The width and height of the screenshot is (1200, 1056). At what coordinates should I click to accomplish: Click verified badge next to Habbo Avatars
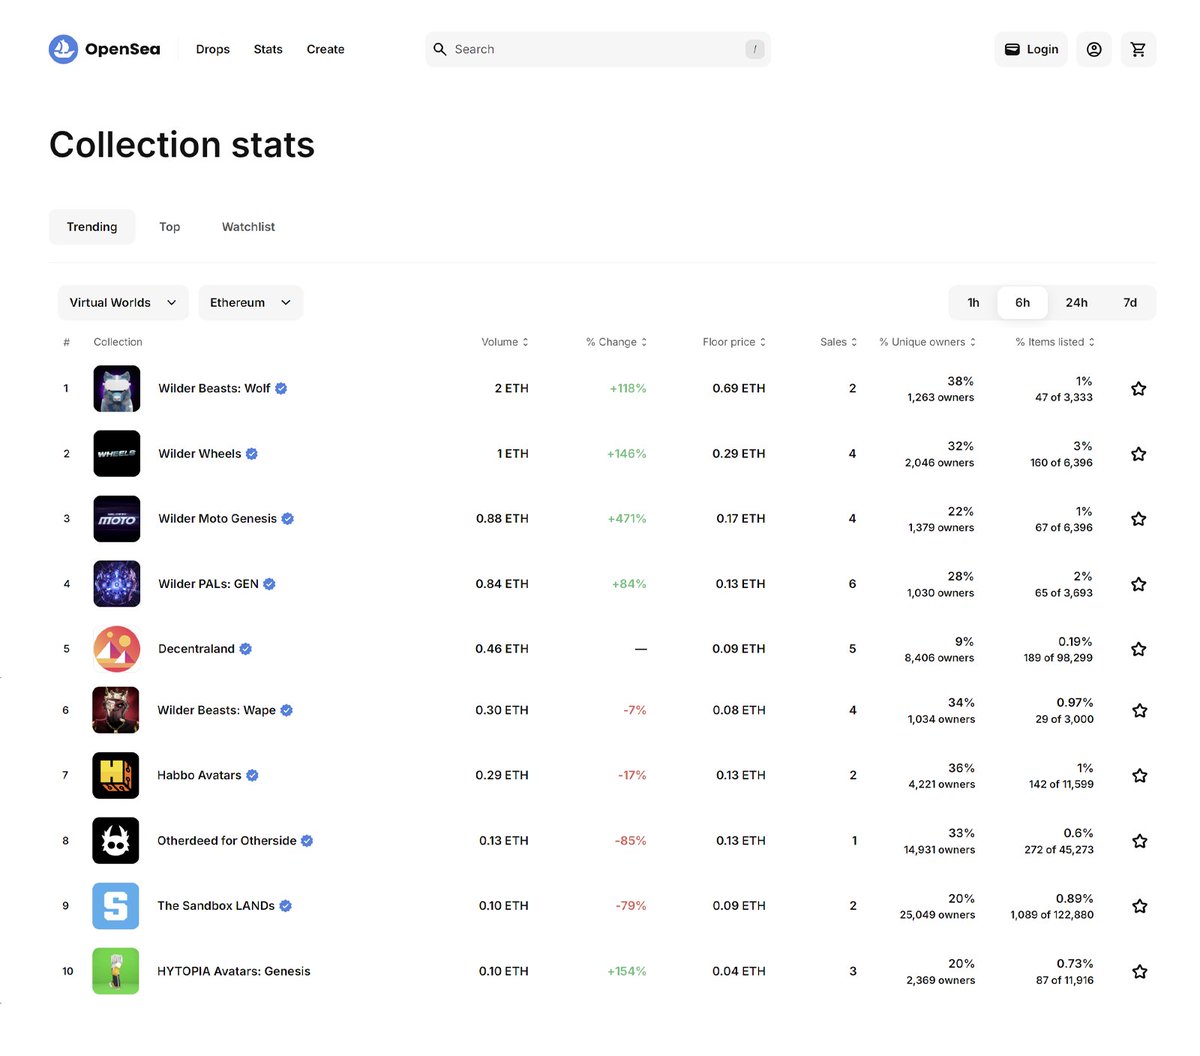252,775
